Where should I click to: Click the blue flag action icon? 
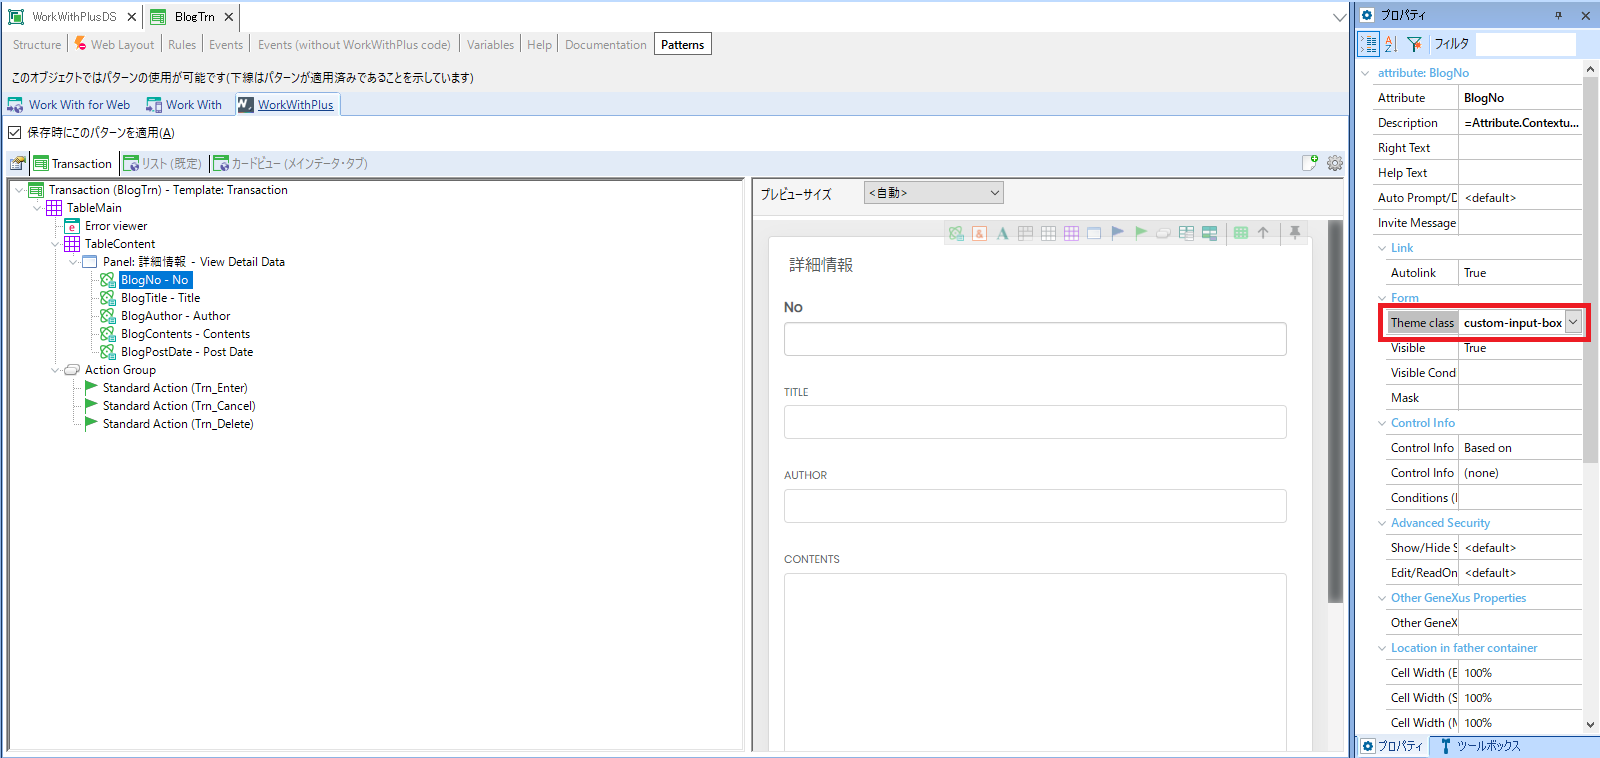coord(1118,233)
